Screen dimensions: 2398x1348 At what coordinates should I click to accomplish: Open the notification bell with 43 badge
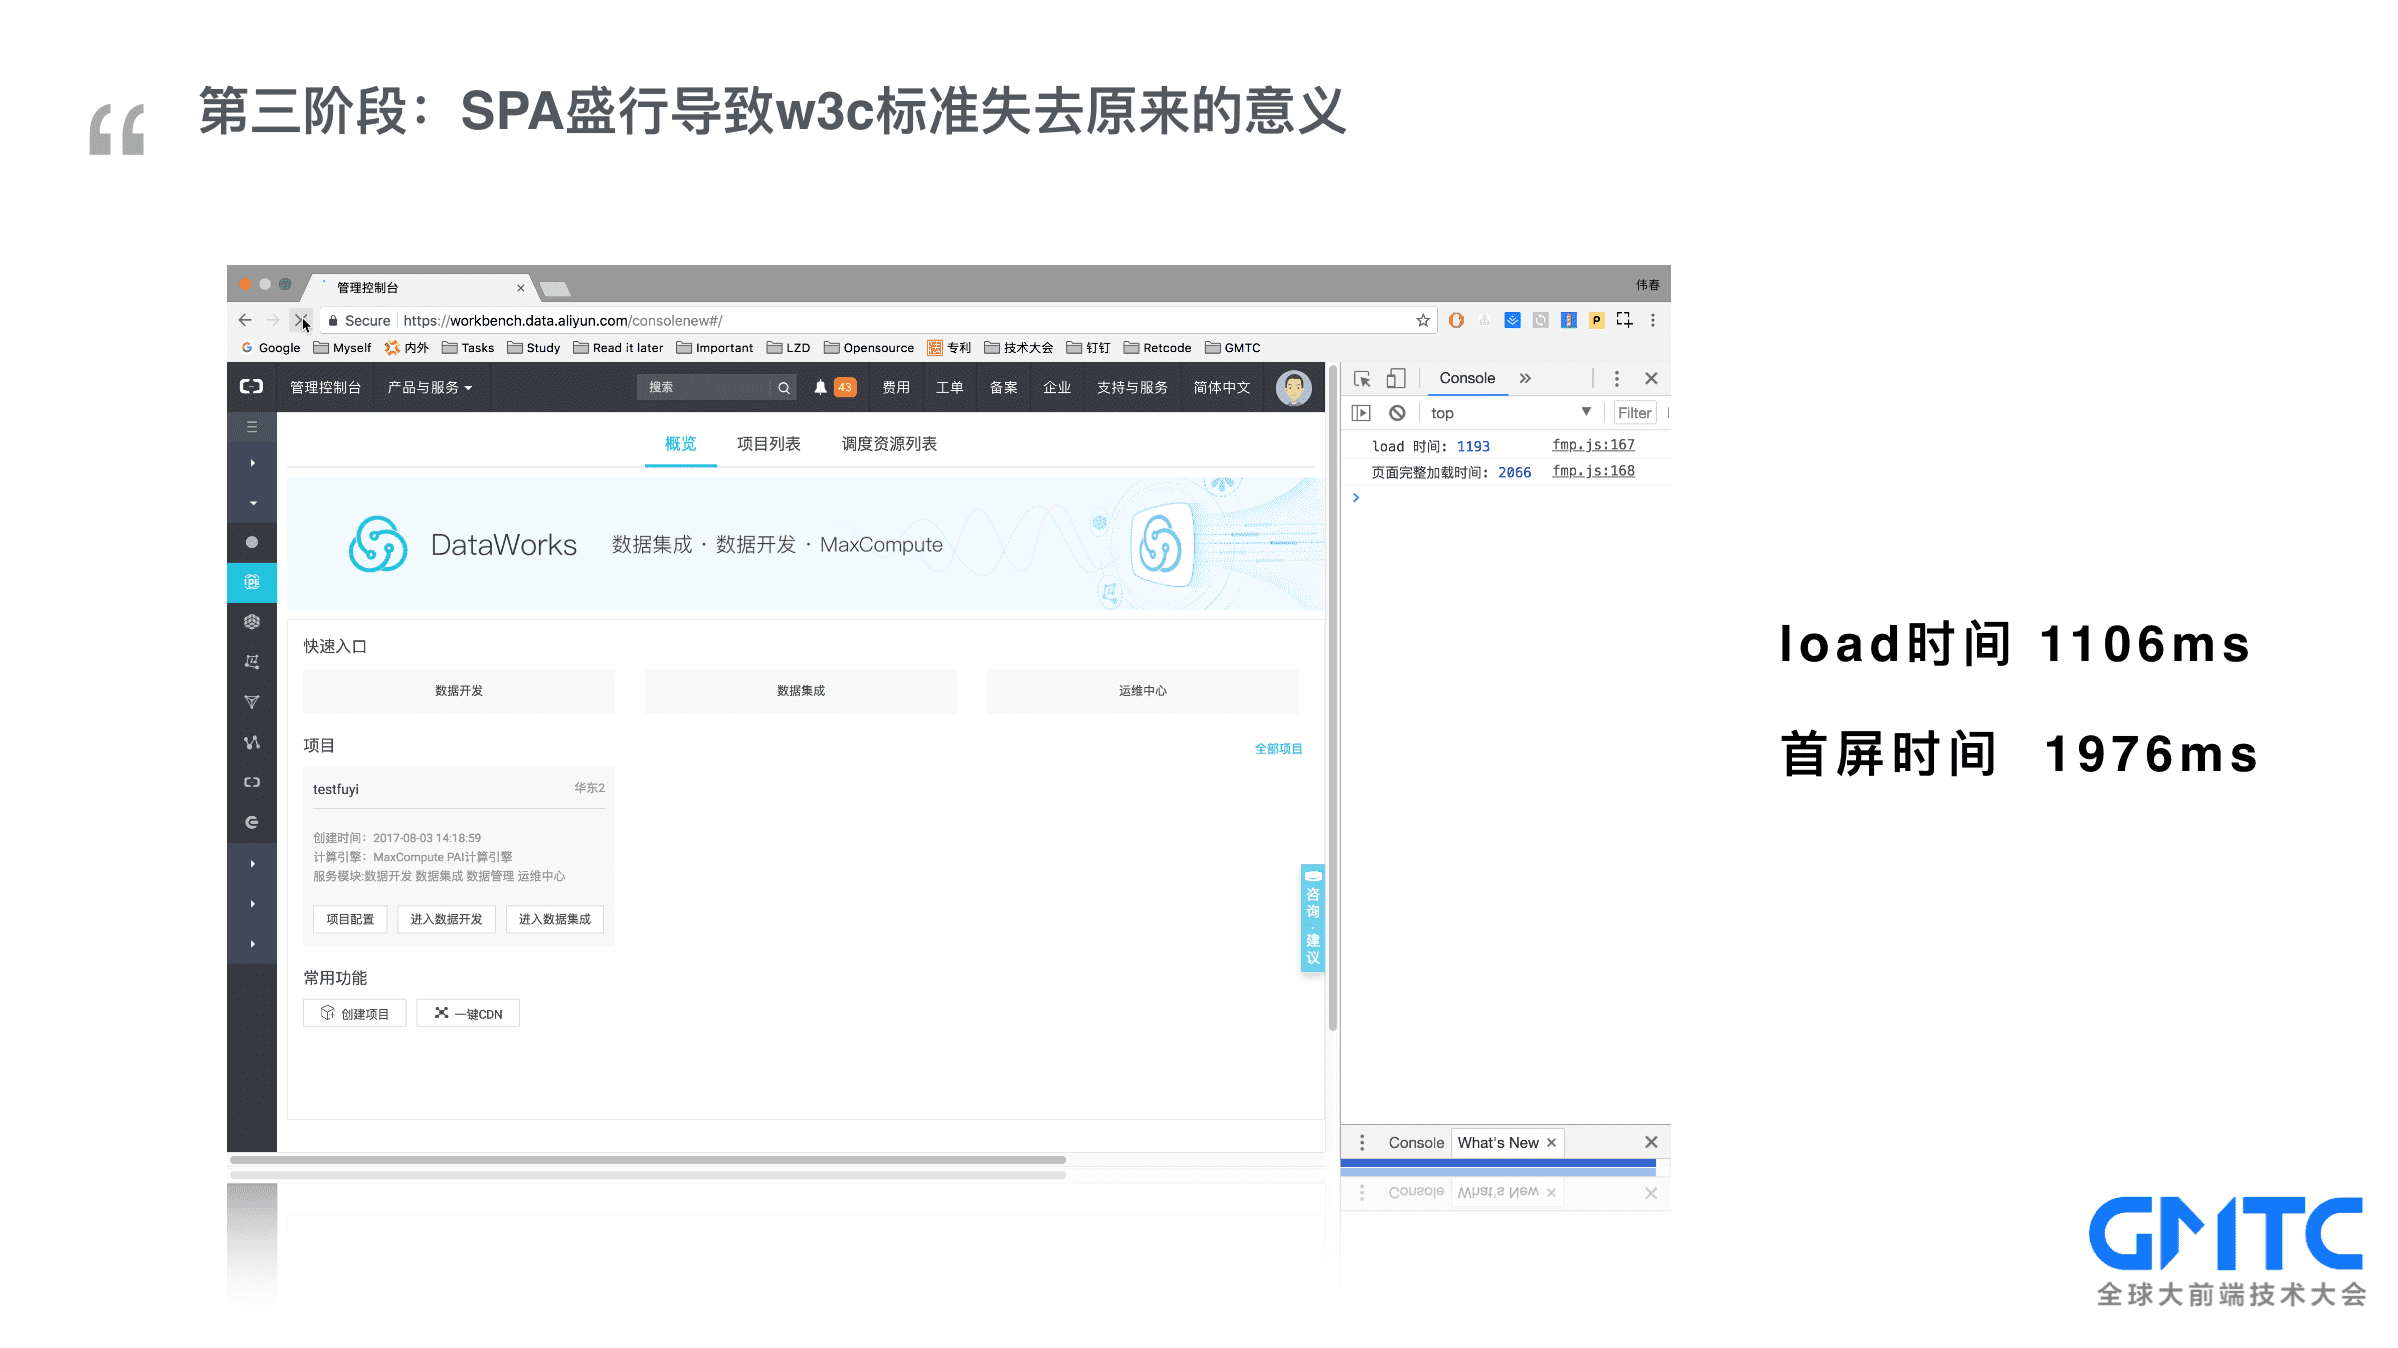coord(834,387)
